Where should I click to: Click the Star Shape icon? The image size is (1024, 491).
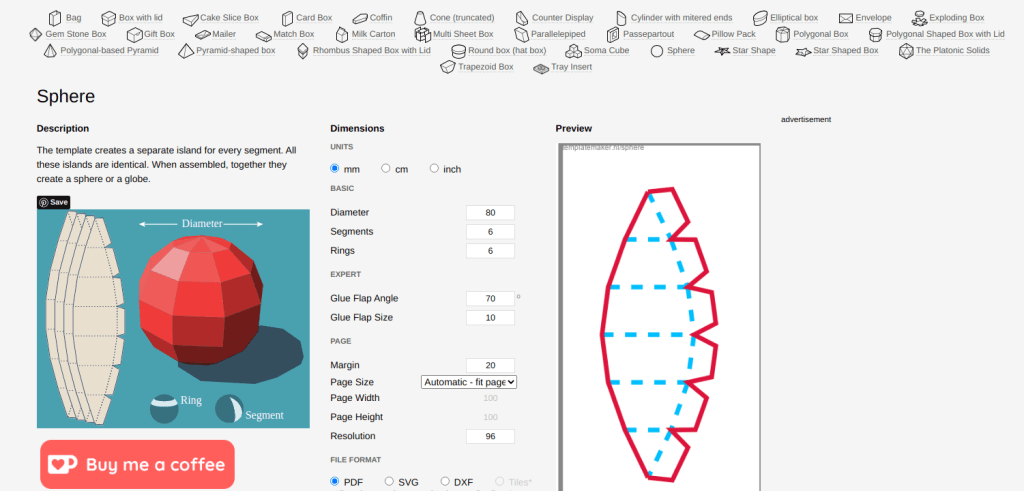(722, 50)
